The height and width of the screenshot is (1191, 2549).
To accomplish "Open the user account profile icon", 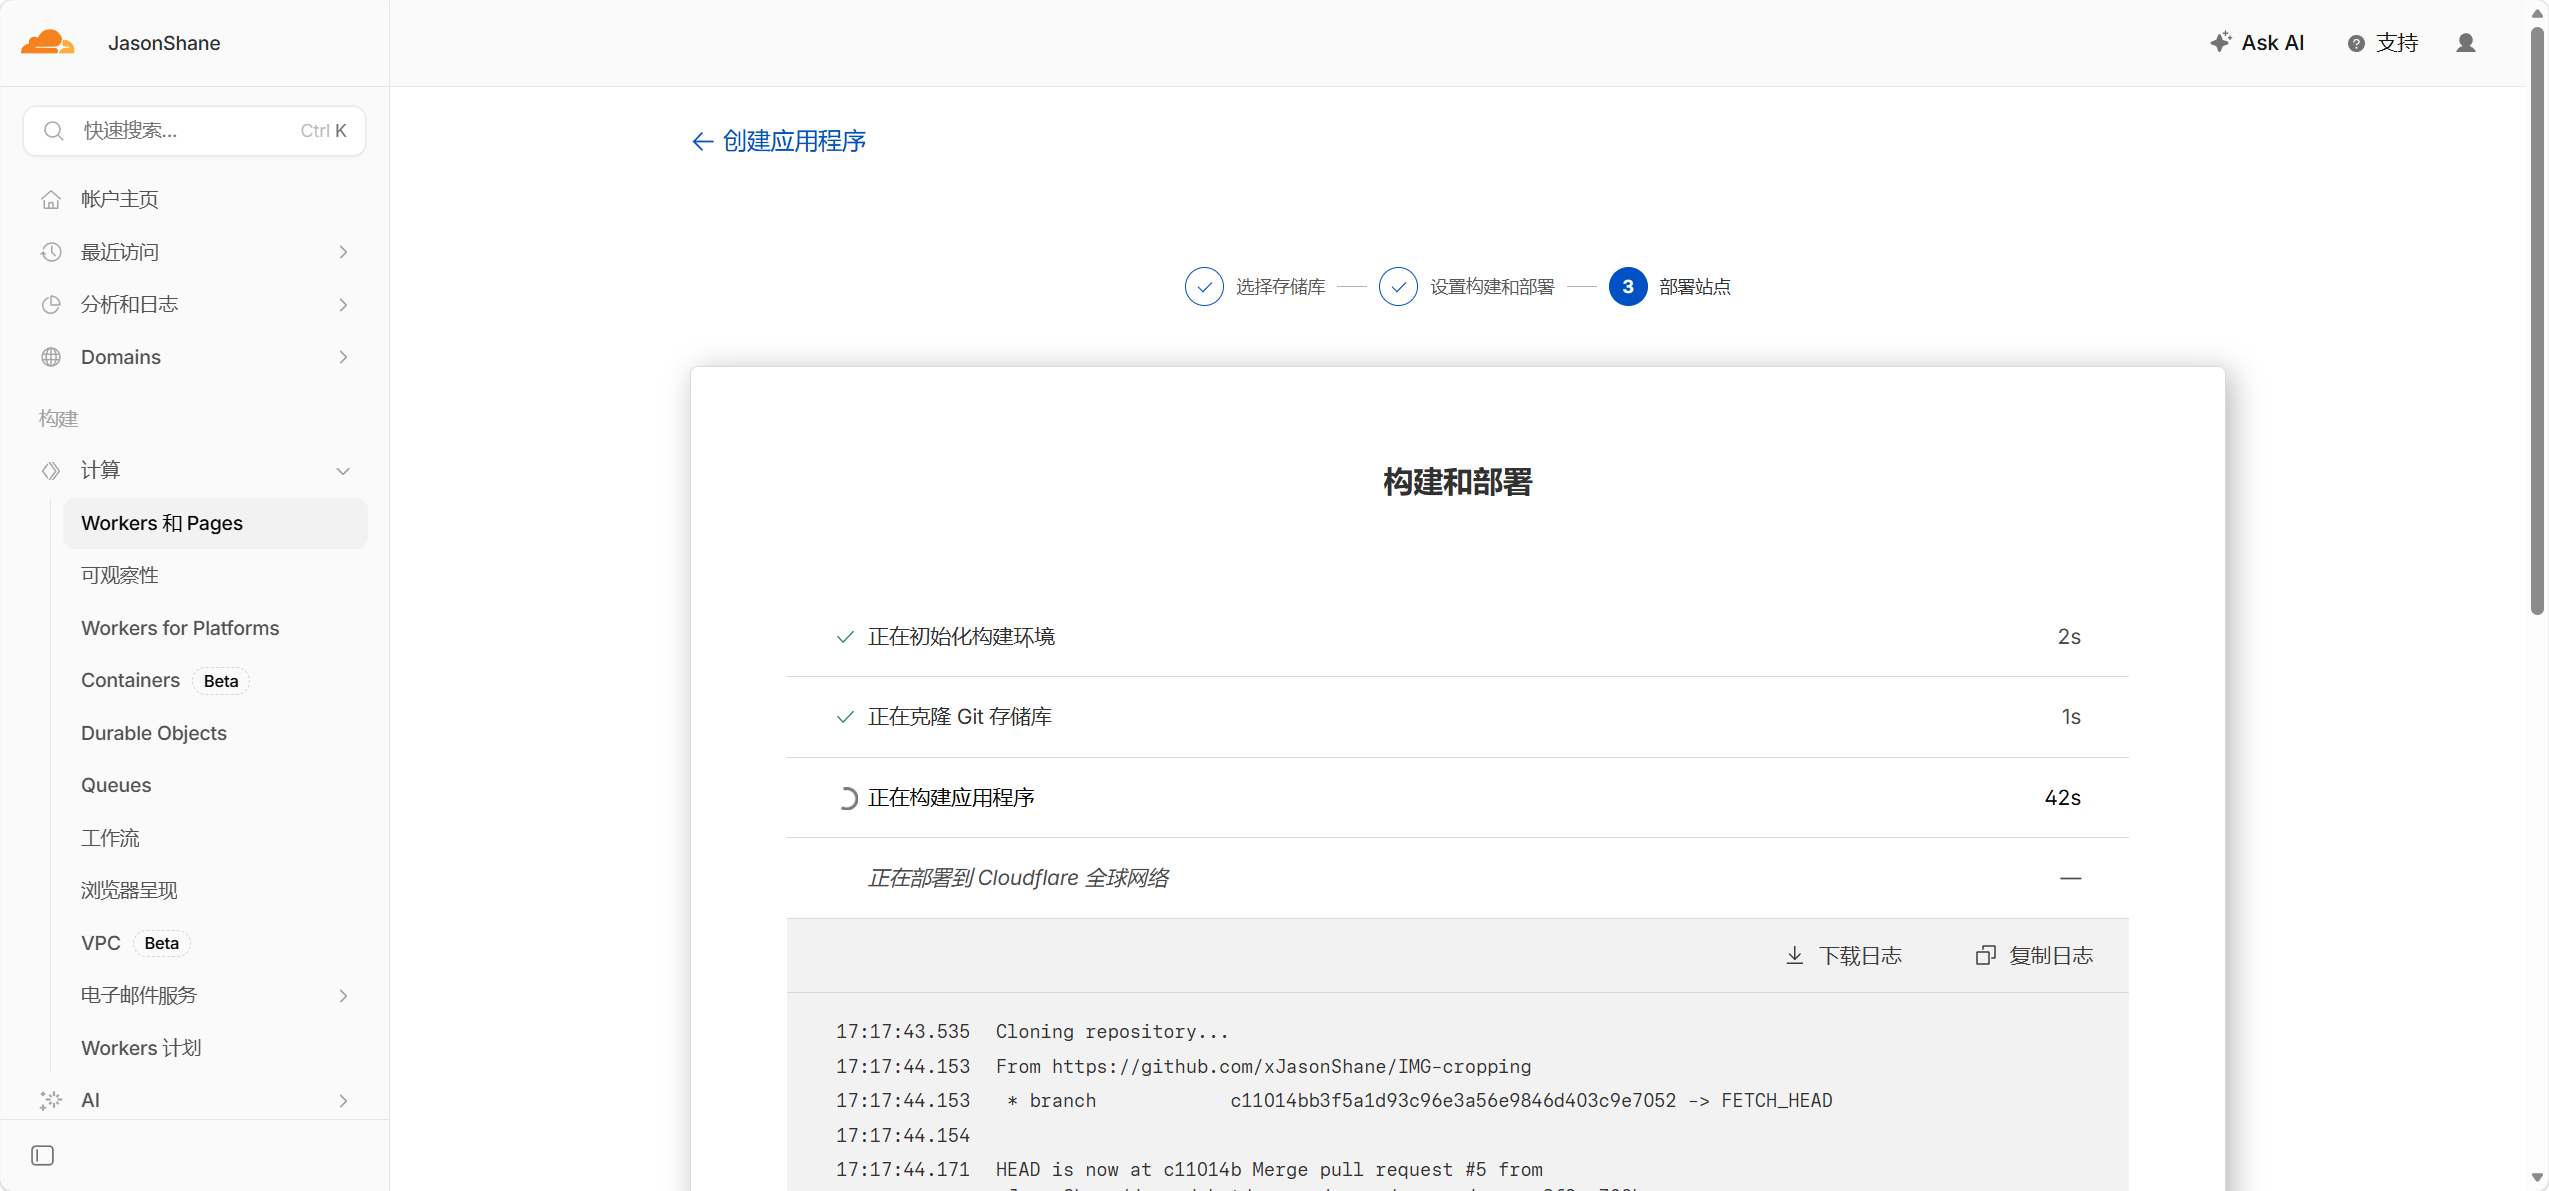I will click(x=2465, y=43).
